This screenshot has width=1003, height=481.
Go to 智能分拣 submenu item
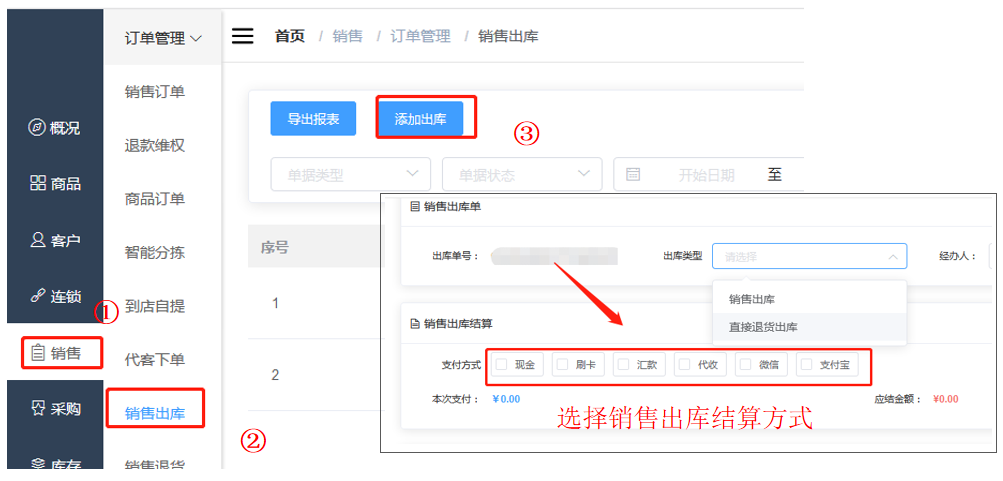pos(155,252)
